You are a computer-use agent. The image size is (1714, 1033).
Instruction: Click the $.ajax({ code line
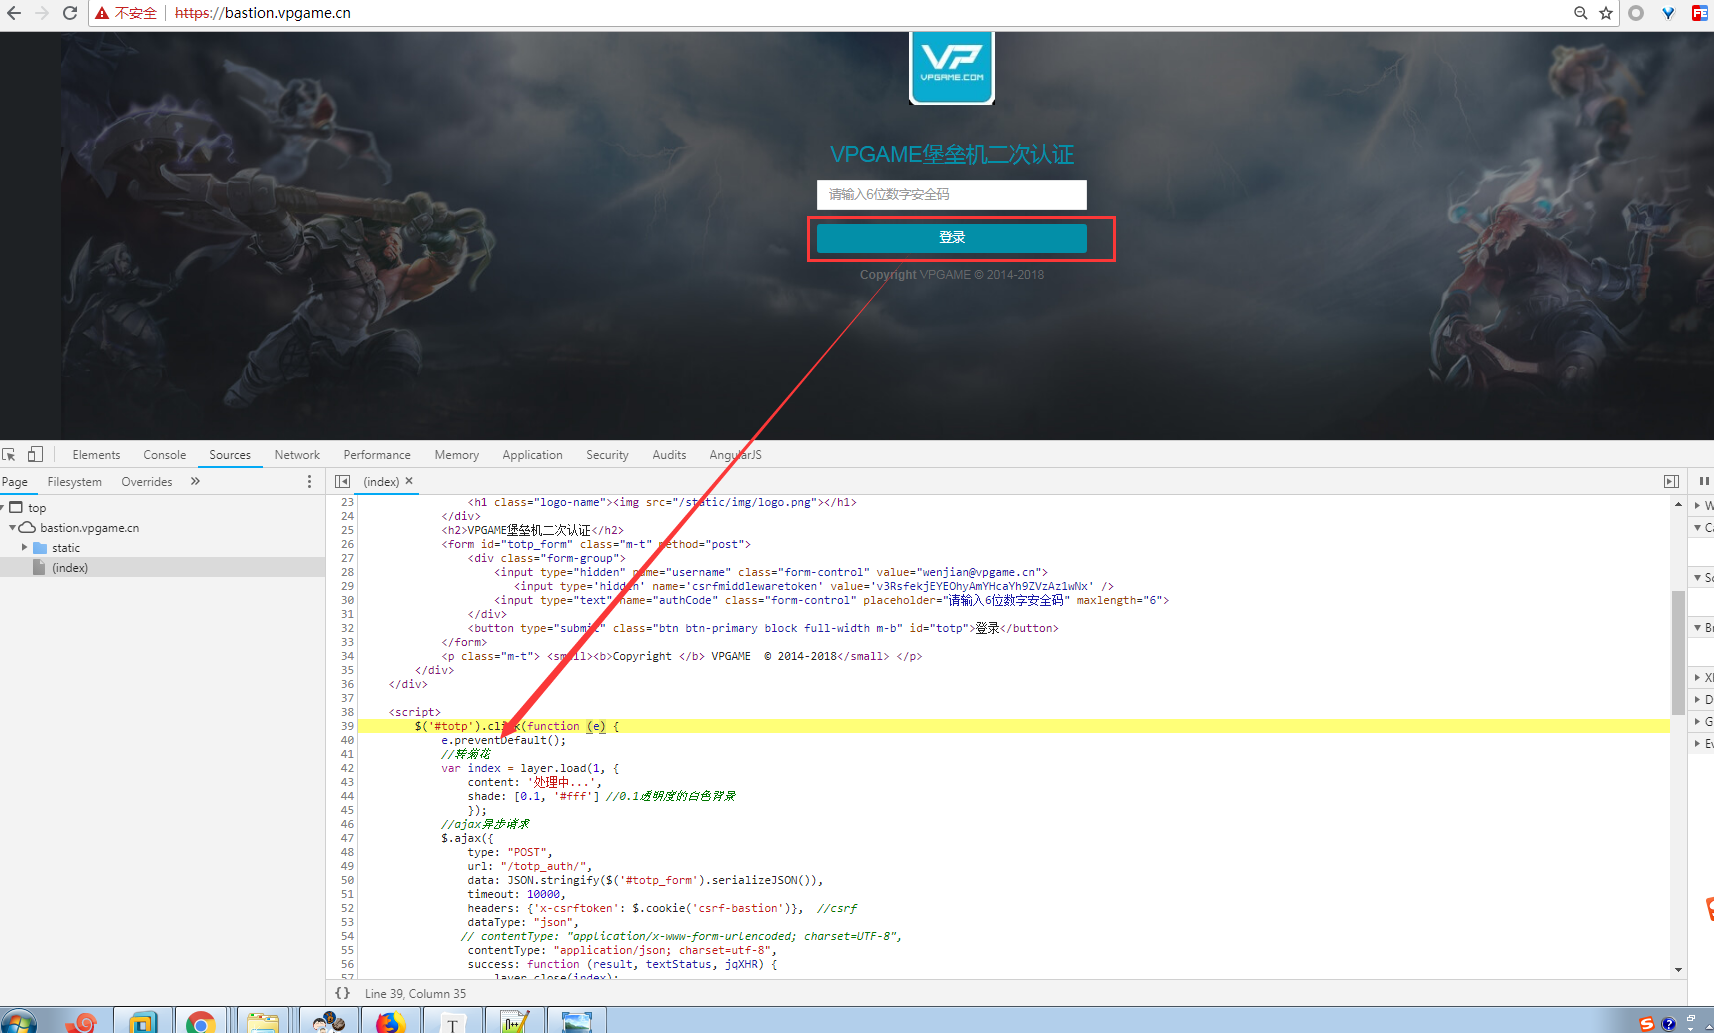[x=467, y=839]
